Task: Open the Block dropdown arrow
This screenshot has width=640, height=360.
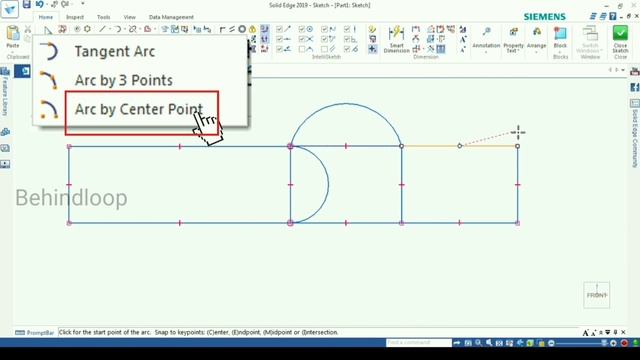Action: [560, 52]
